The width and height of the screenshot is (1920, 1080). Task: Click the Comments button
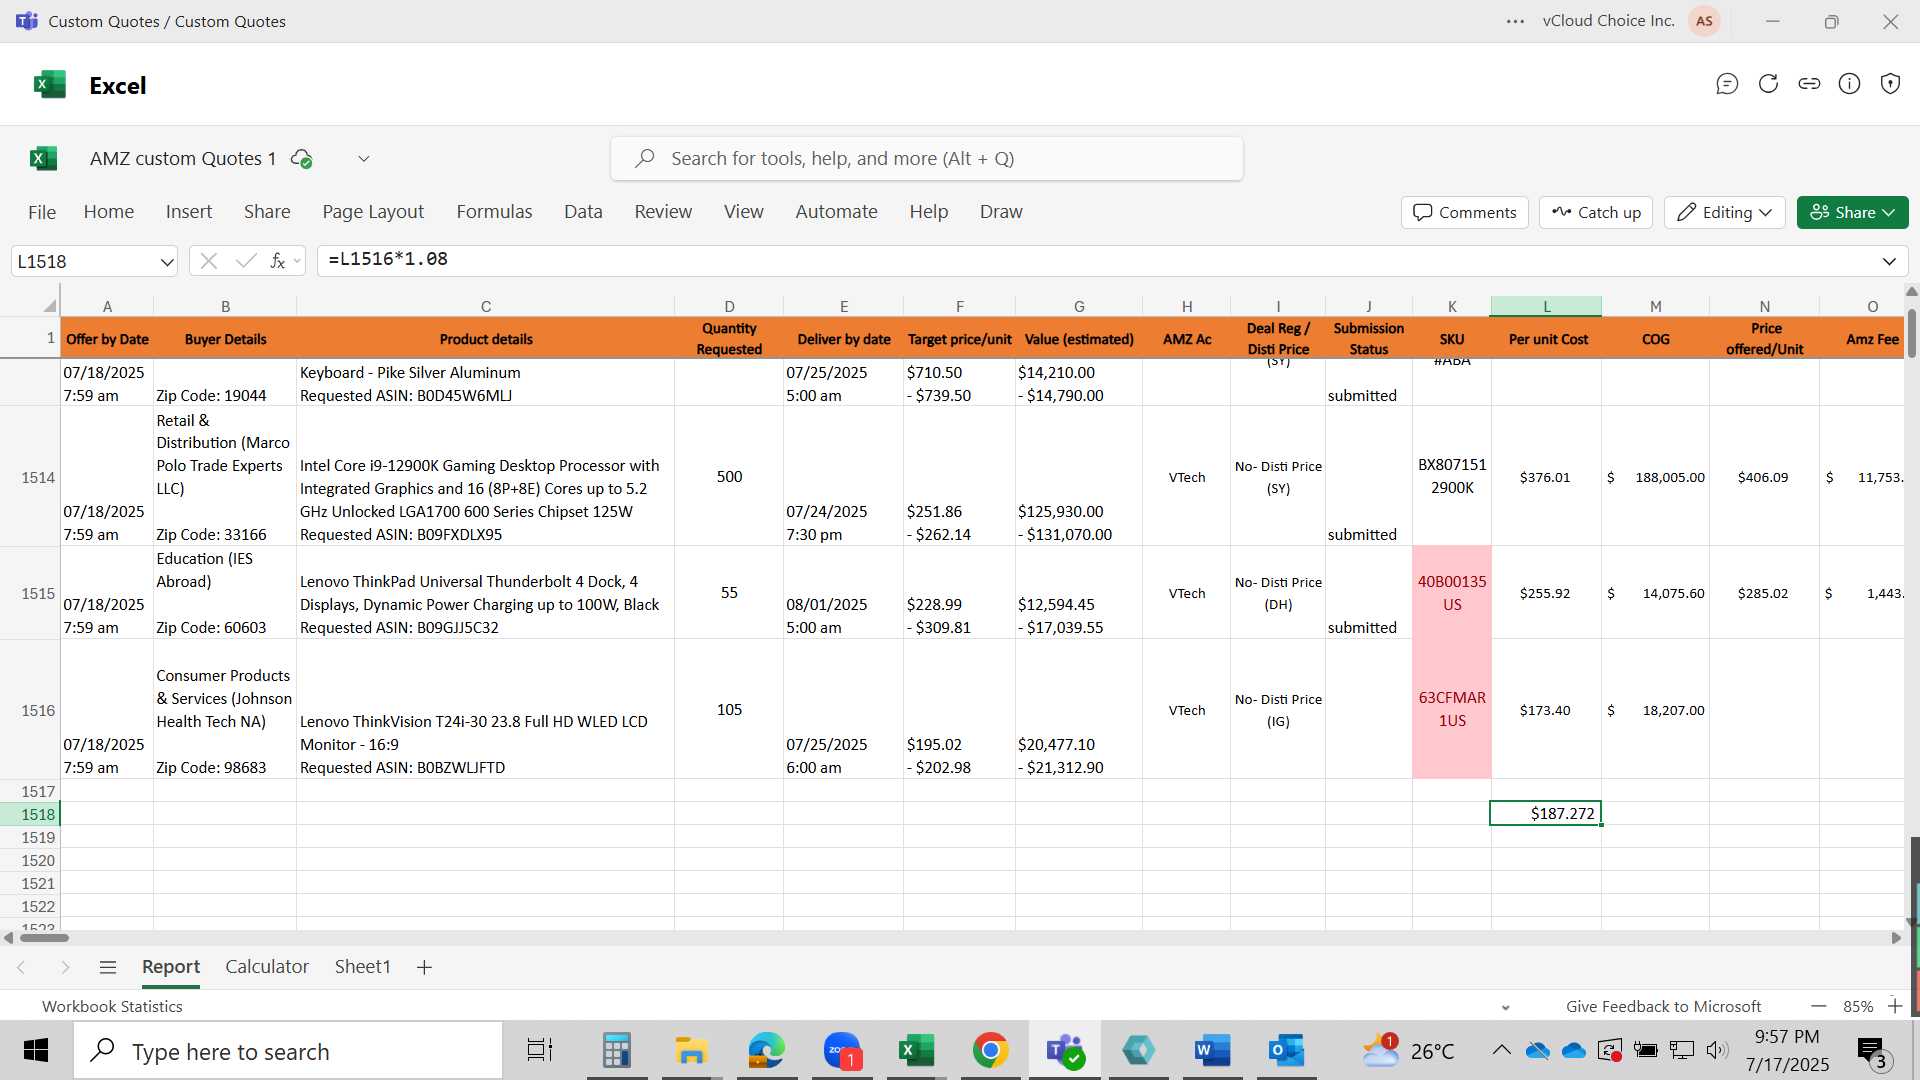click(1465, 212)
